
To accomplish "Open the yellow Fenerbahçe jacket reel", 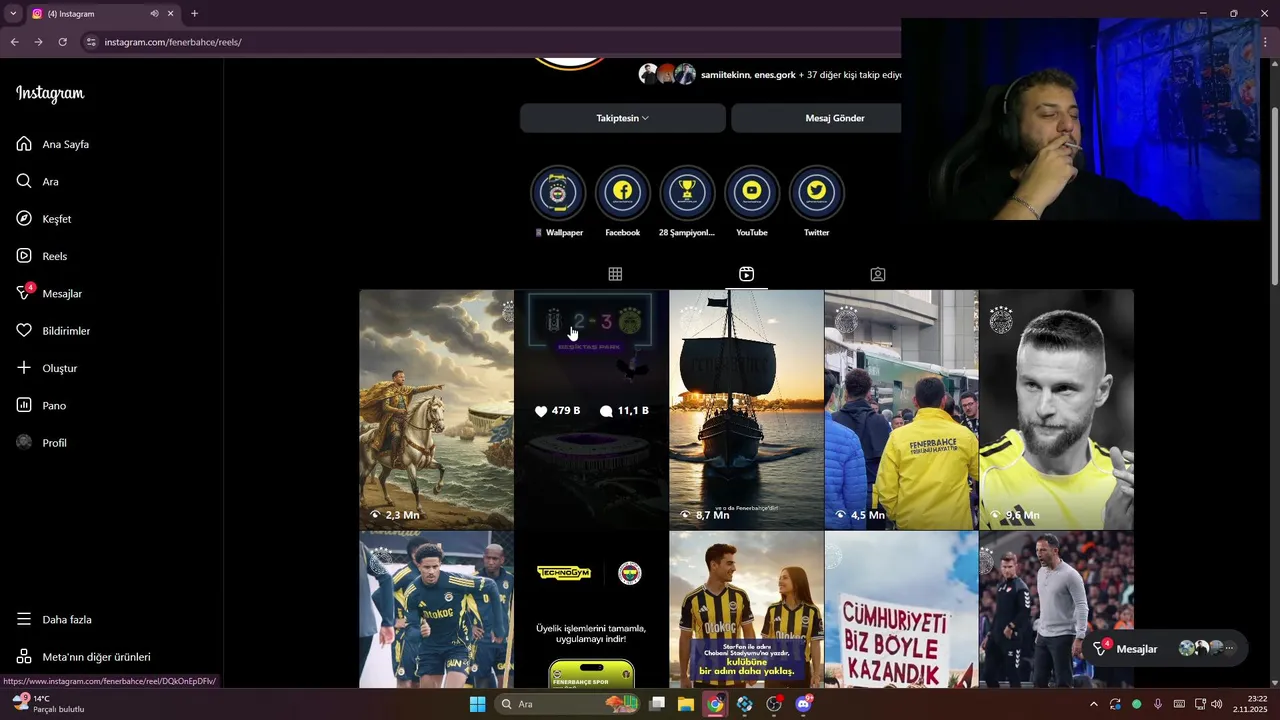I will pos(901,410).
